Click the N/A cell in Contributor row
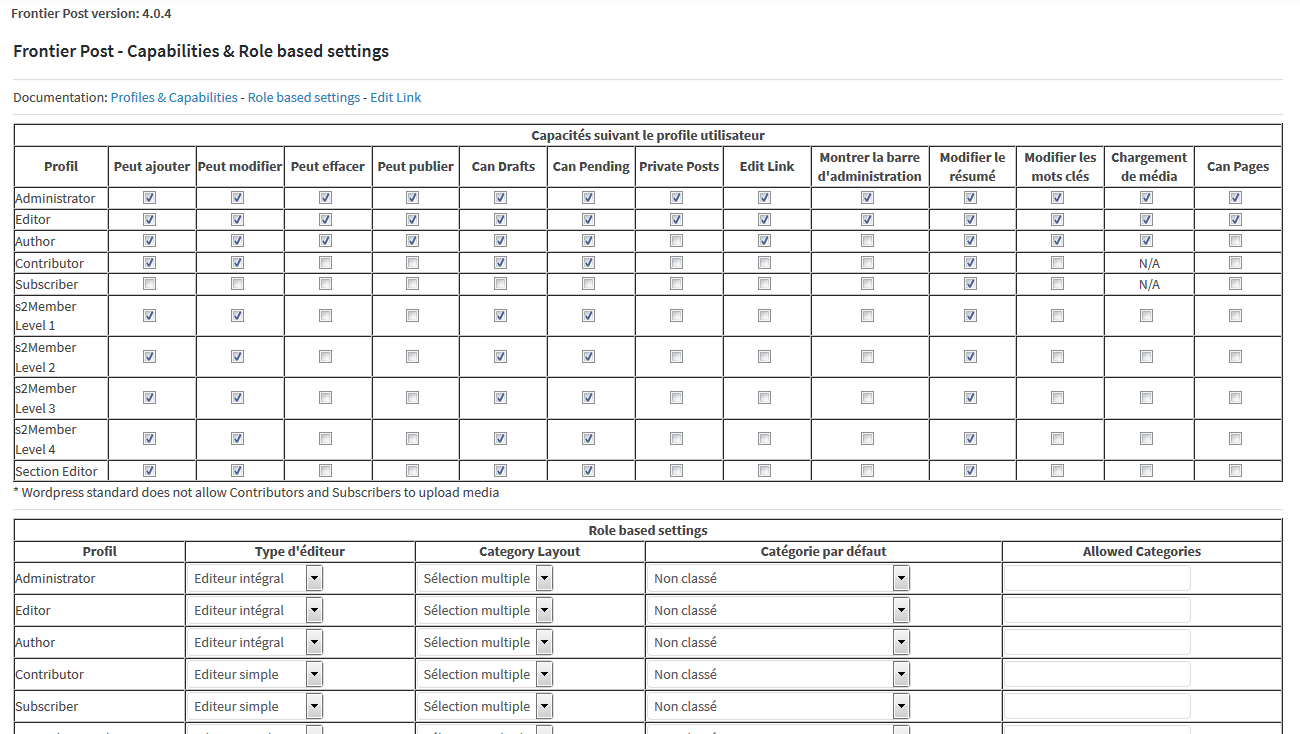The image size is (1300, 734). pos(1149,263)
